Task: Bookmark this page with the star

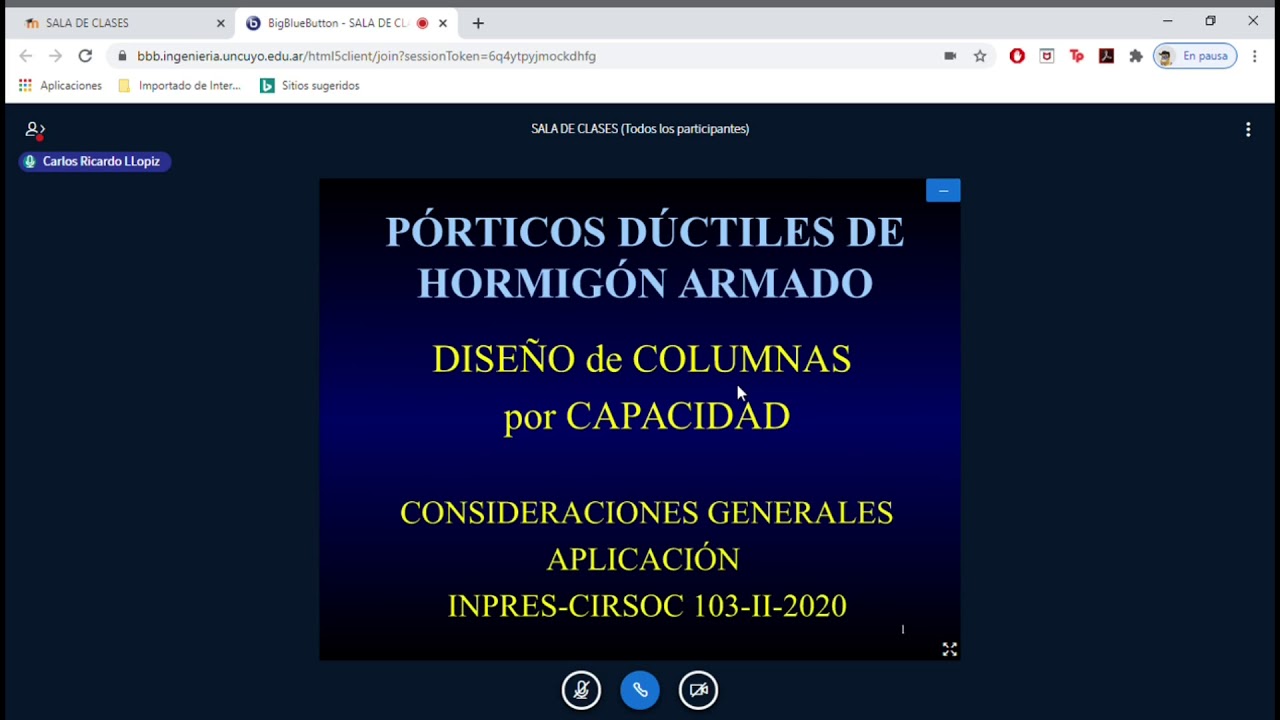Action: (x=980, y=56)
